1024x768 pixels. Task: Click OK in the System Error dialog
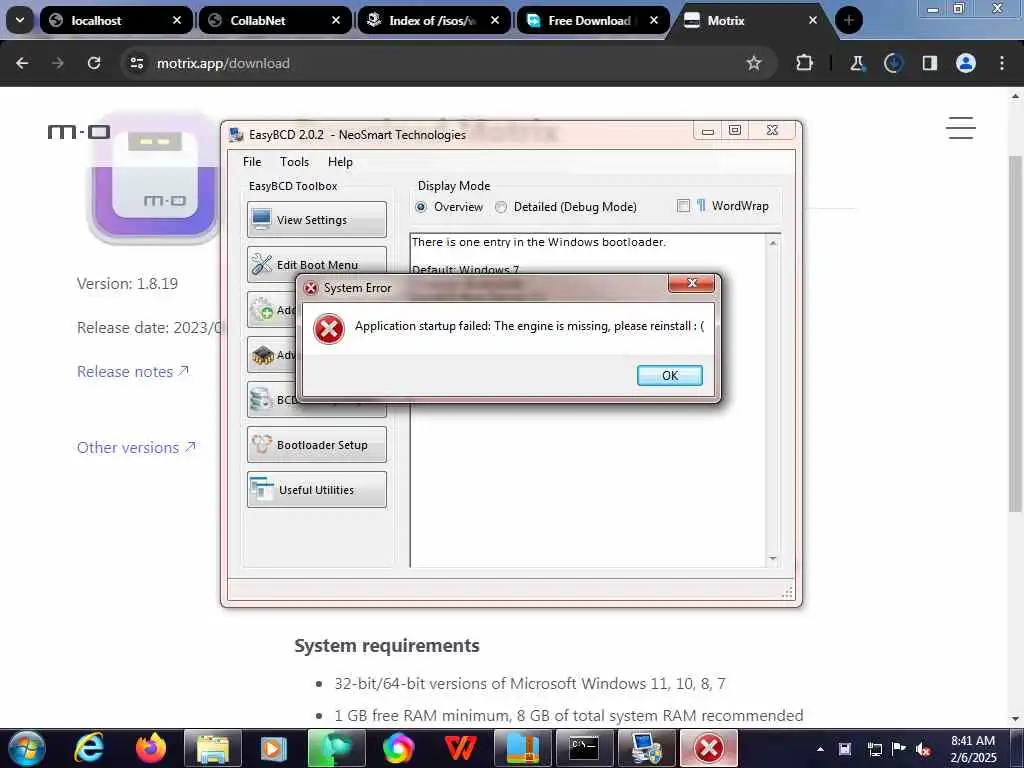[669, 376]
